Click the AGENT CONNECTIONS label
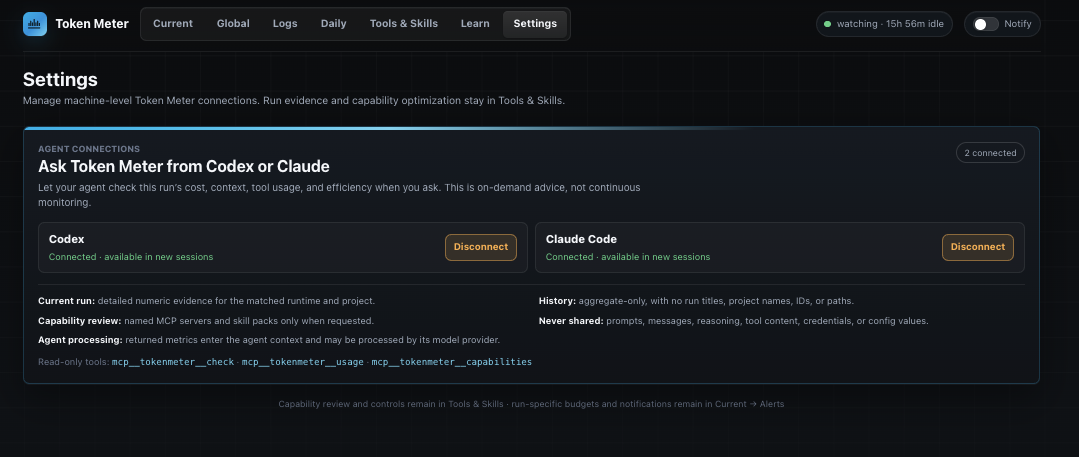 [x=89, y=149]
